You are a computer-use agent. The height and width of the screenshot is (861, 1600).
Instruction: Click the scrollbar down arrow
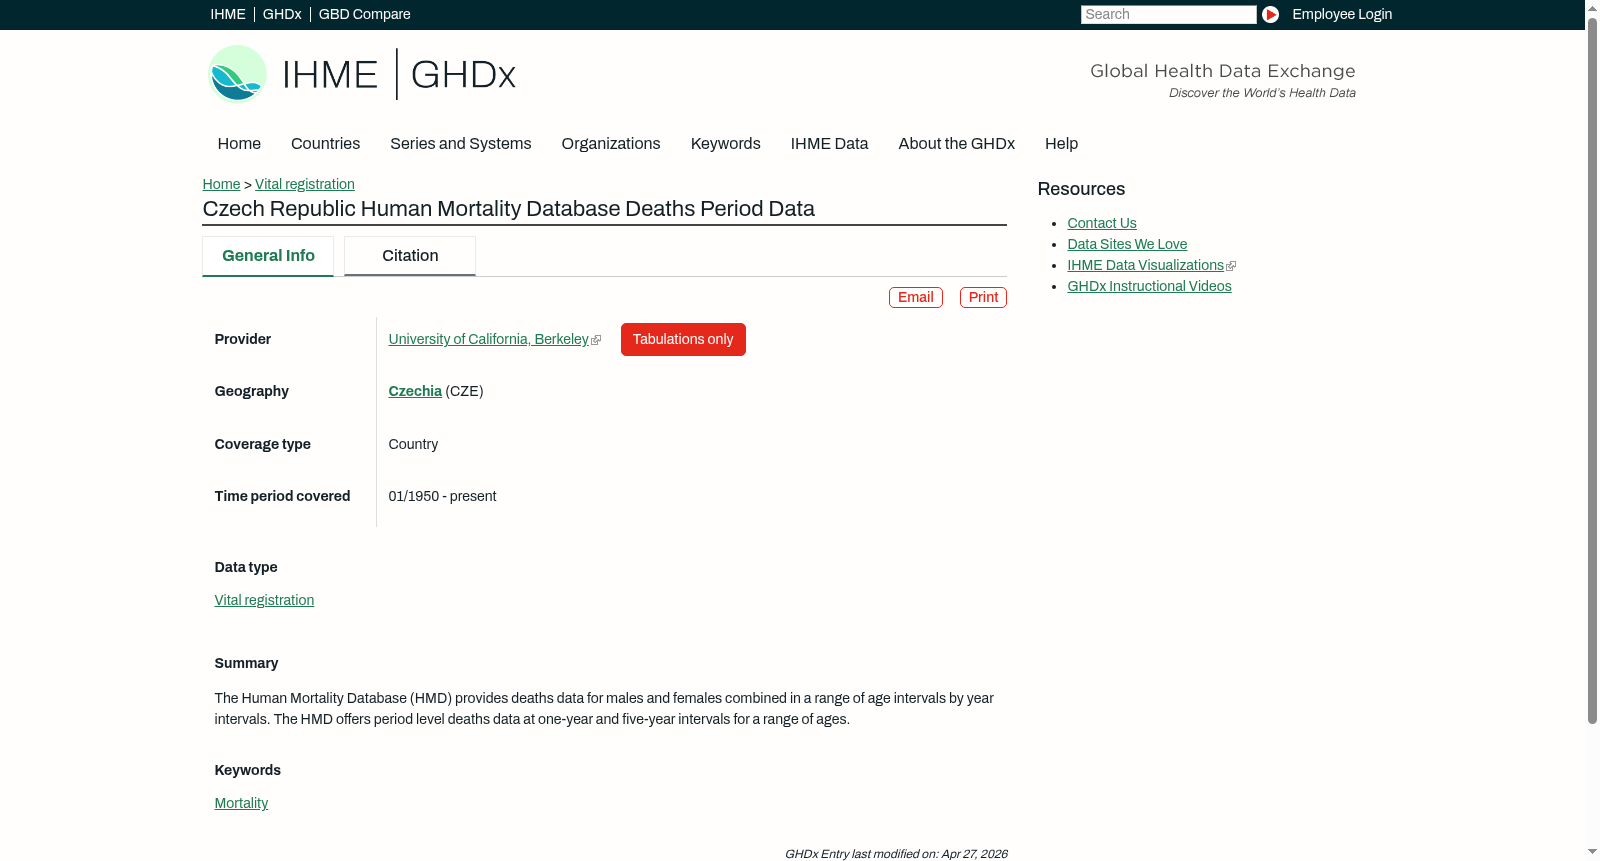coord(1592,853)
